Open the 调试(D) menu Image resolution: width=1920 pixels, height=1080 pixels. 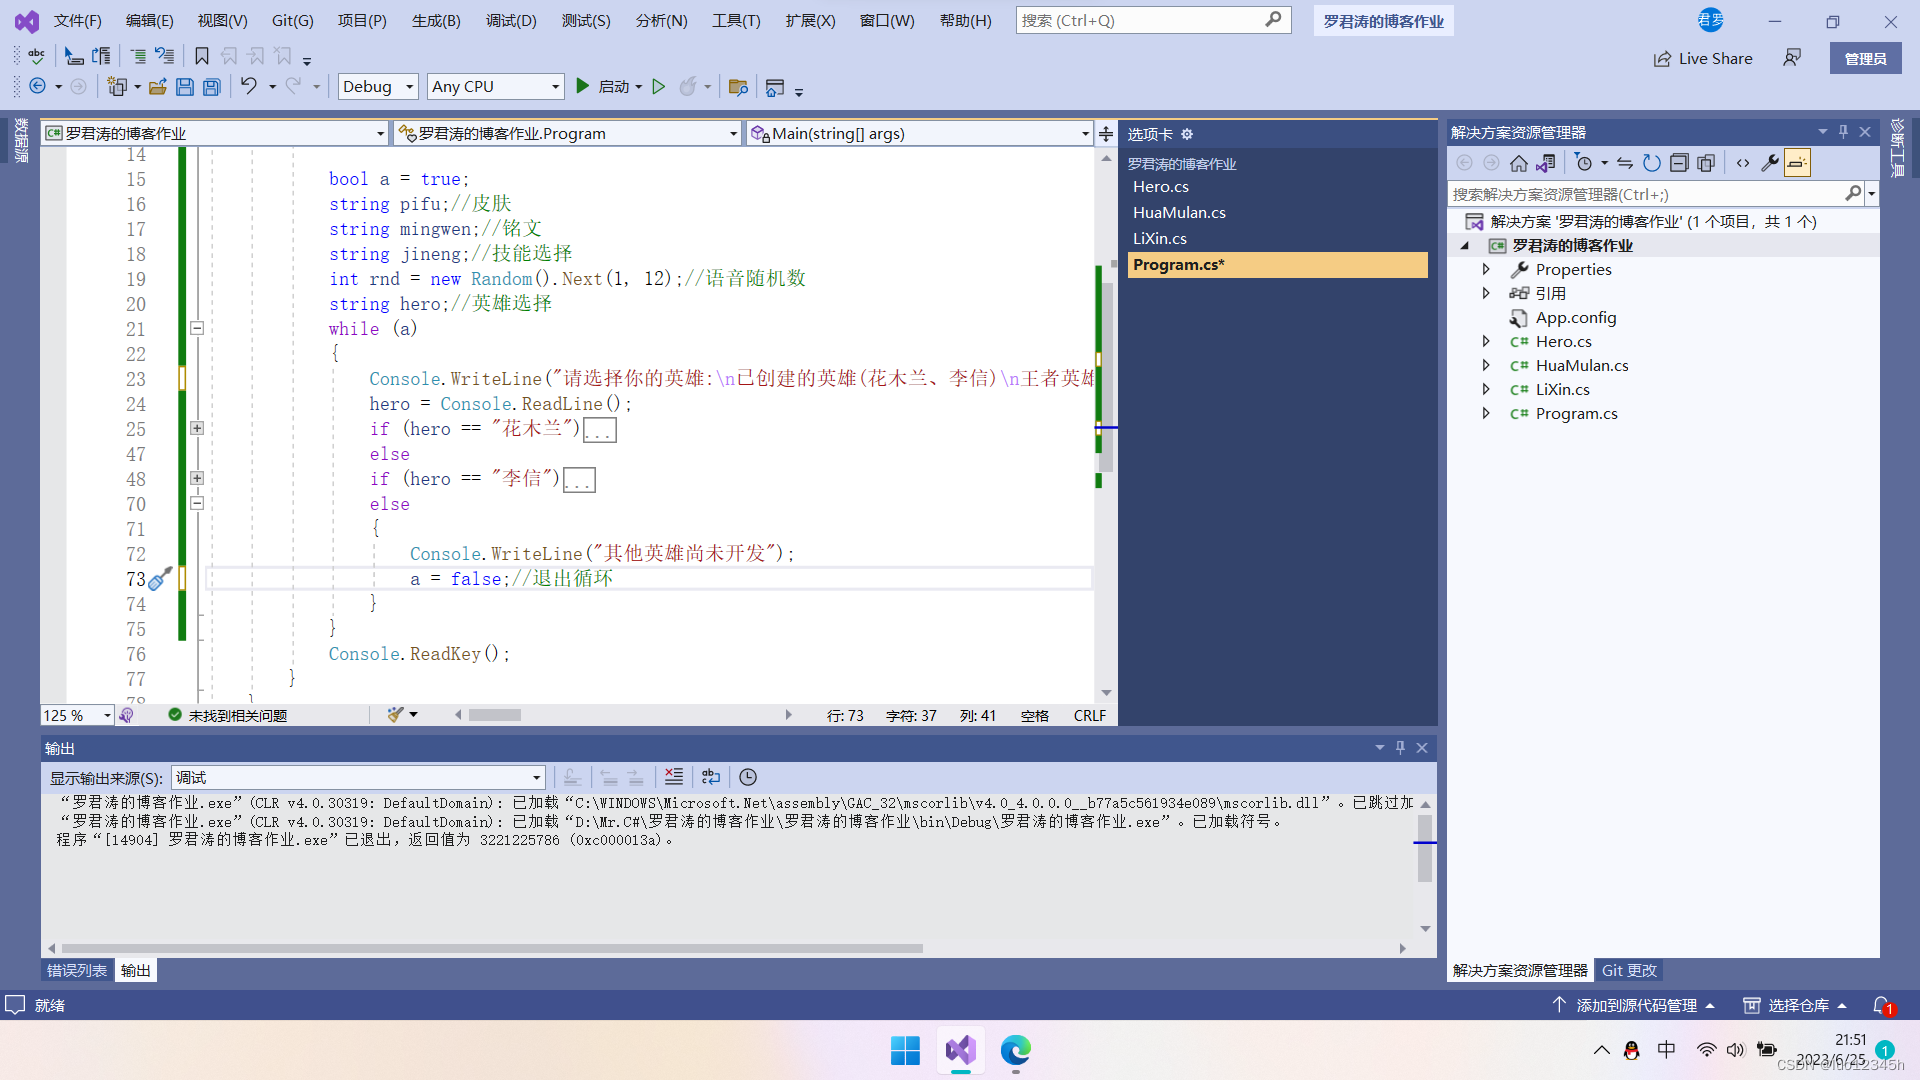click(x=511, y=20)
